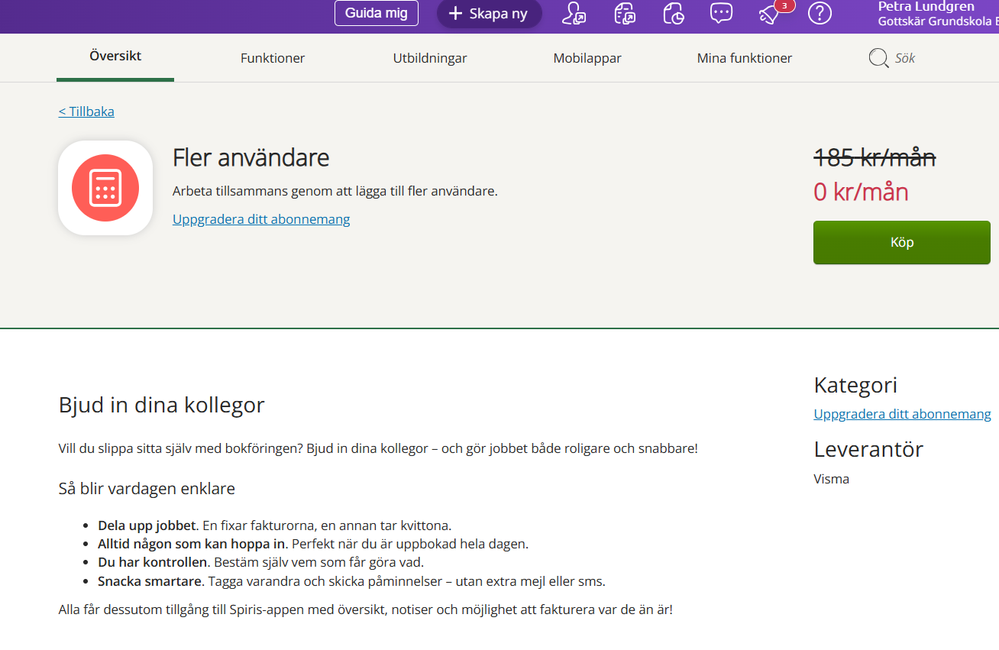999x650 pixels.
Task: Open Skapa ny from the top bar
Action: [489, 13]
